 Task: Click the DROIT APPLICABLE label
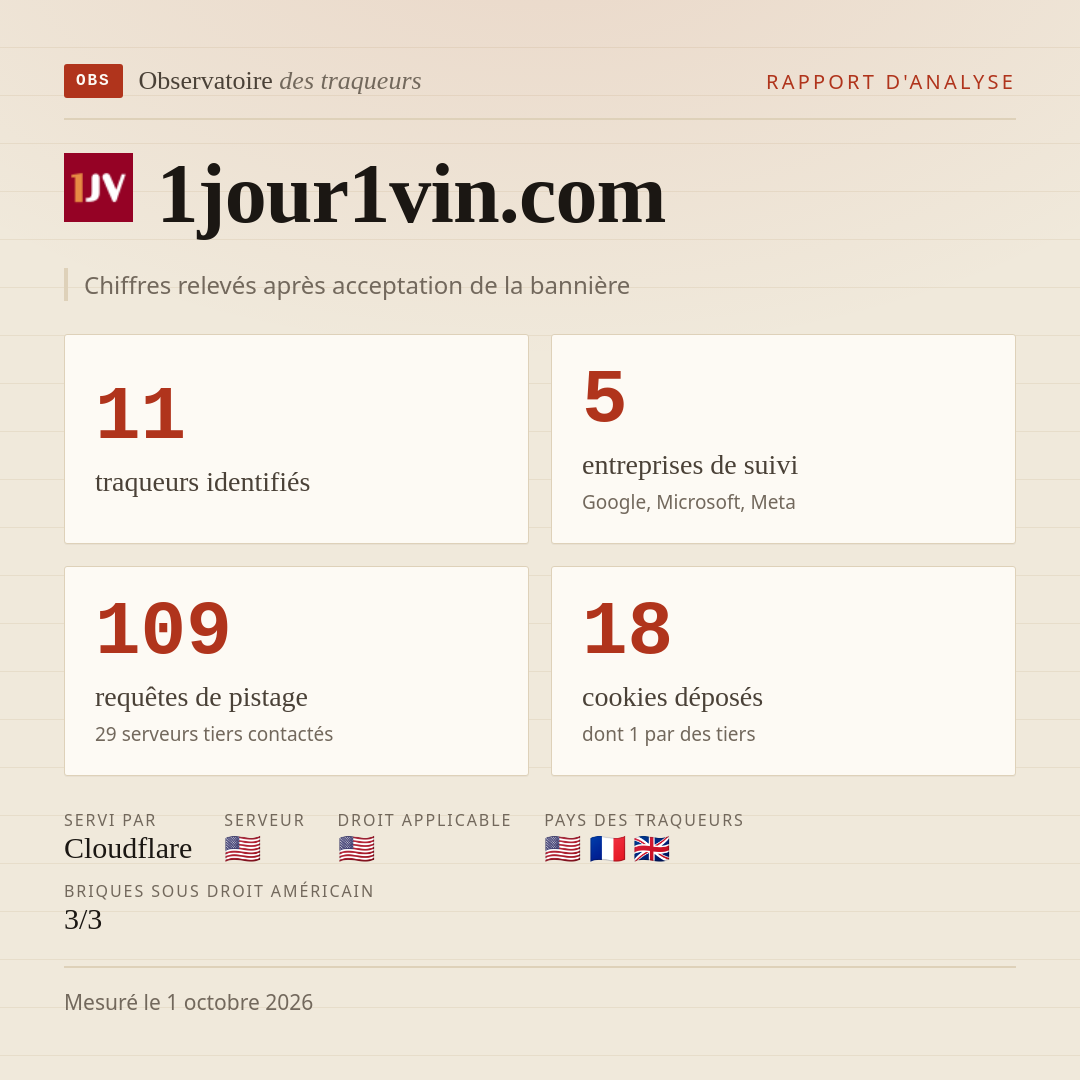tap(424, 820)
